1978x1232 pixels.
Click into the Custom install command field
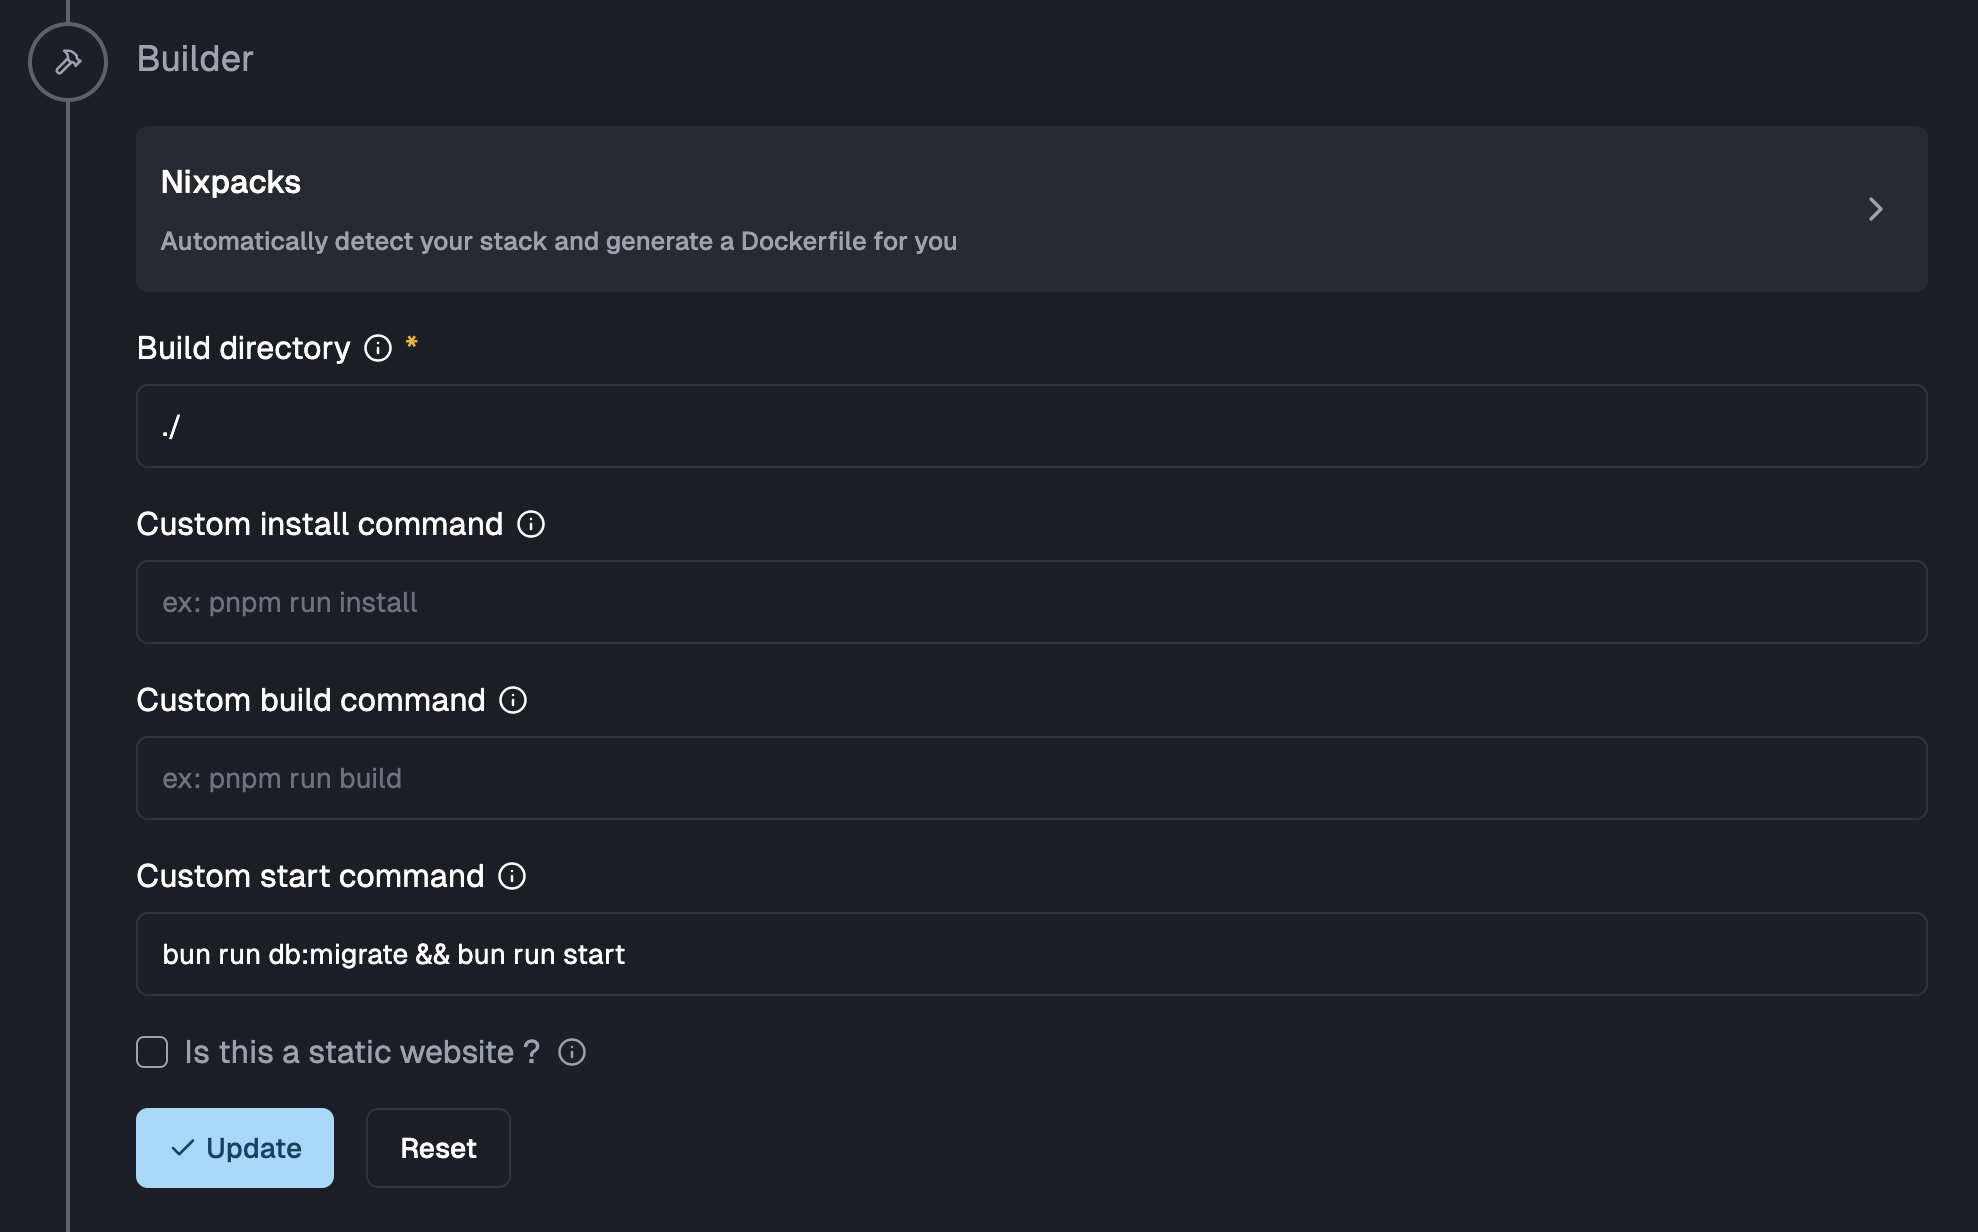click(1031, 602)
